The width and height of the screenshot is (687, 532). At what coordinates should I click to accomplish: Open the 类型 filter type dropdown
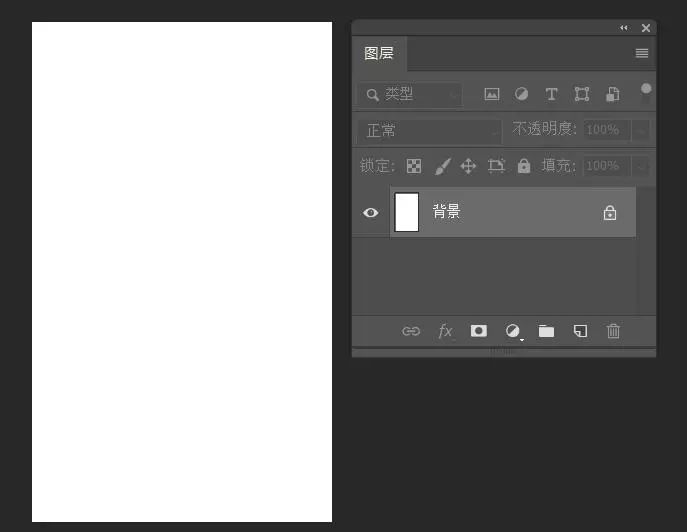click(410, 94)
